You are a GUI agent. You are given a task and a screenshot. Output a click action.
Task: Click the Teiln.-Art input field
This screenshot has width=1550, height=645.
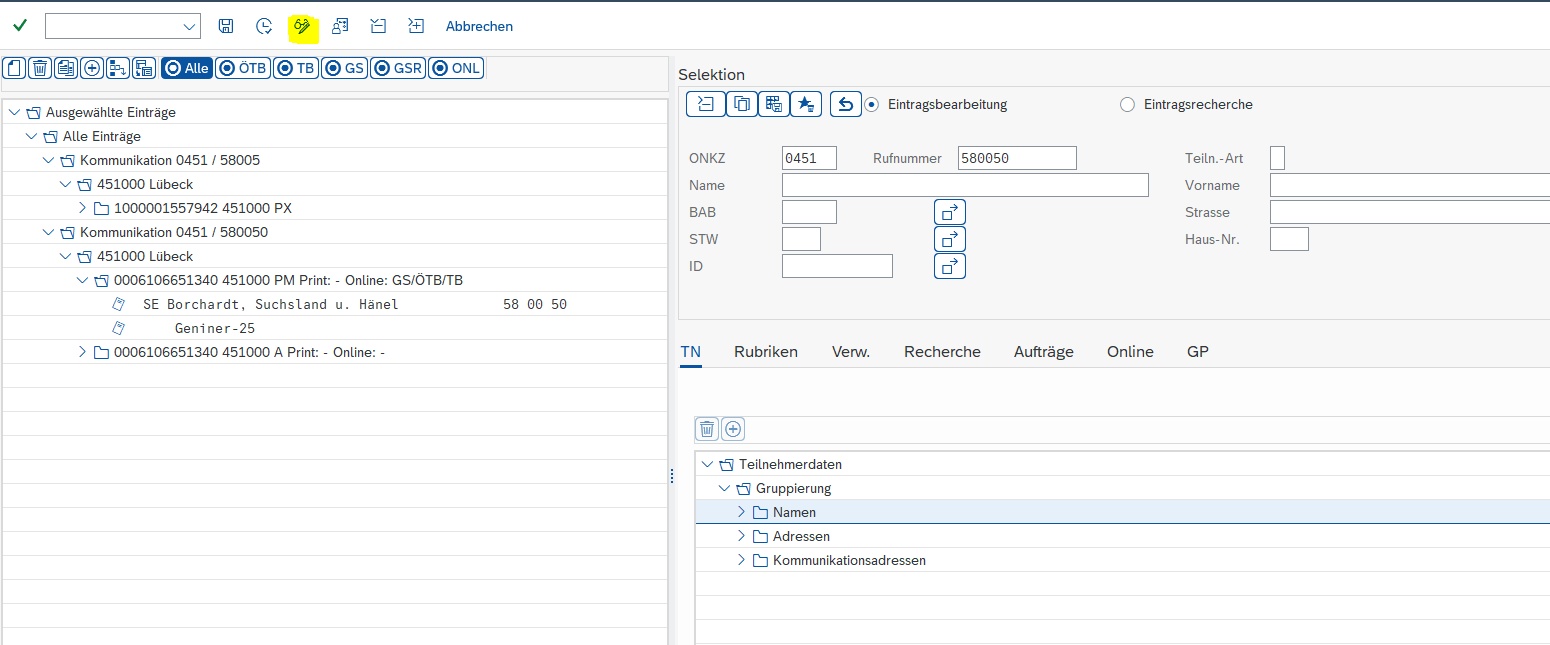click(1277, 158)
